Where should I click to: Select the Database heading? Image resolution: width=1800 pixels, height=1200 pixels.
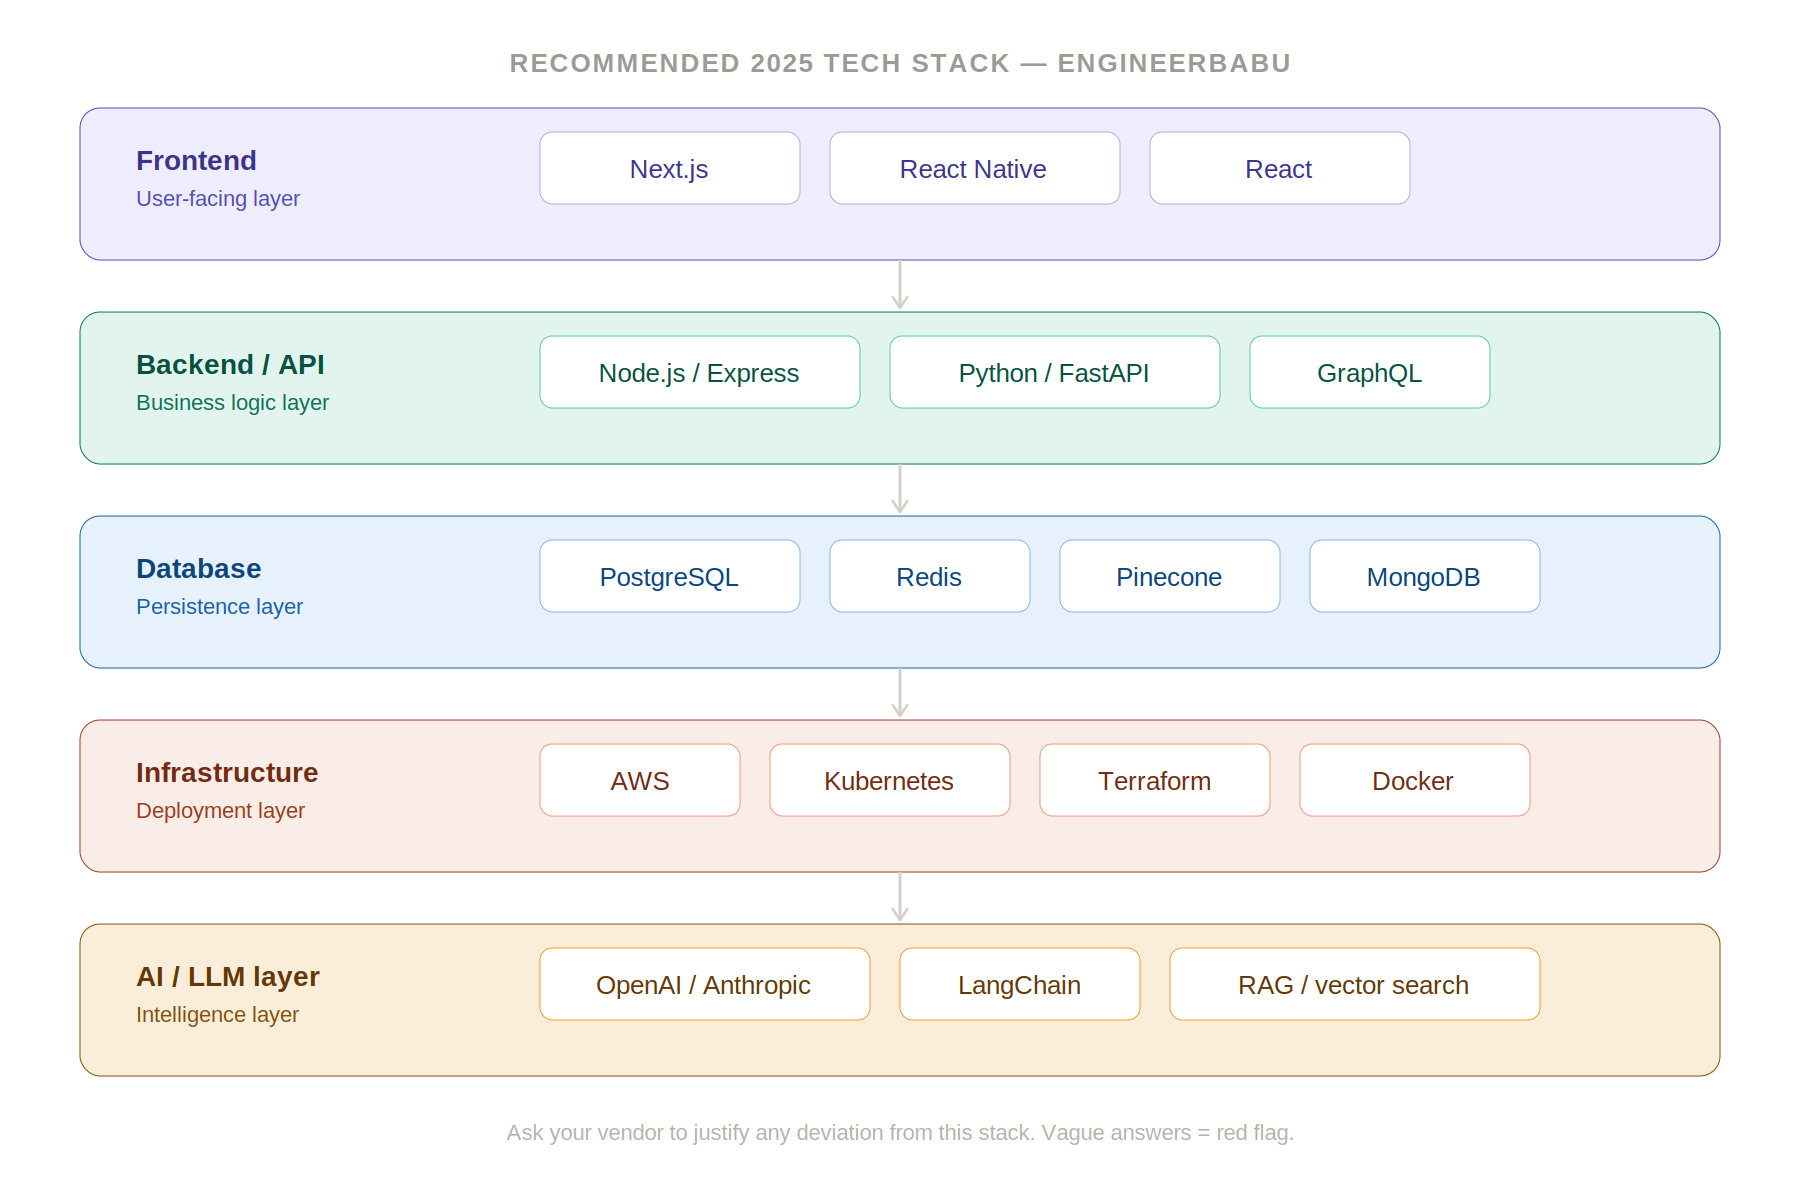(199, 569)
